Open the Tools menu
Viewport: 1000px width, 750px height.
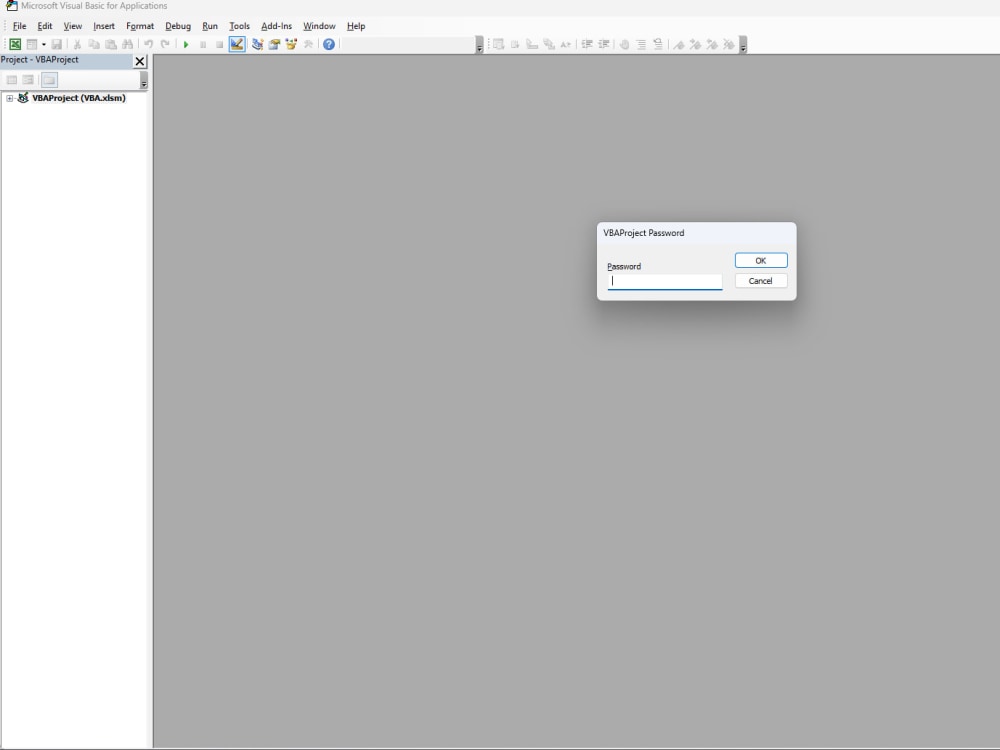pyautogui.click(x=239, y=26)
